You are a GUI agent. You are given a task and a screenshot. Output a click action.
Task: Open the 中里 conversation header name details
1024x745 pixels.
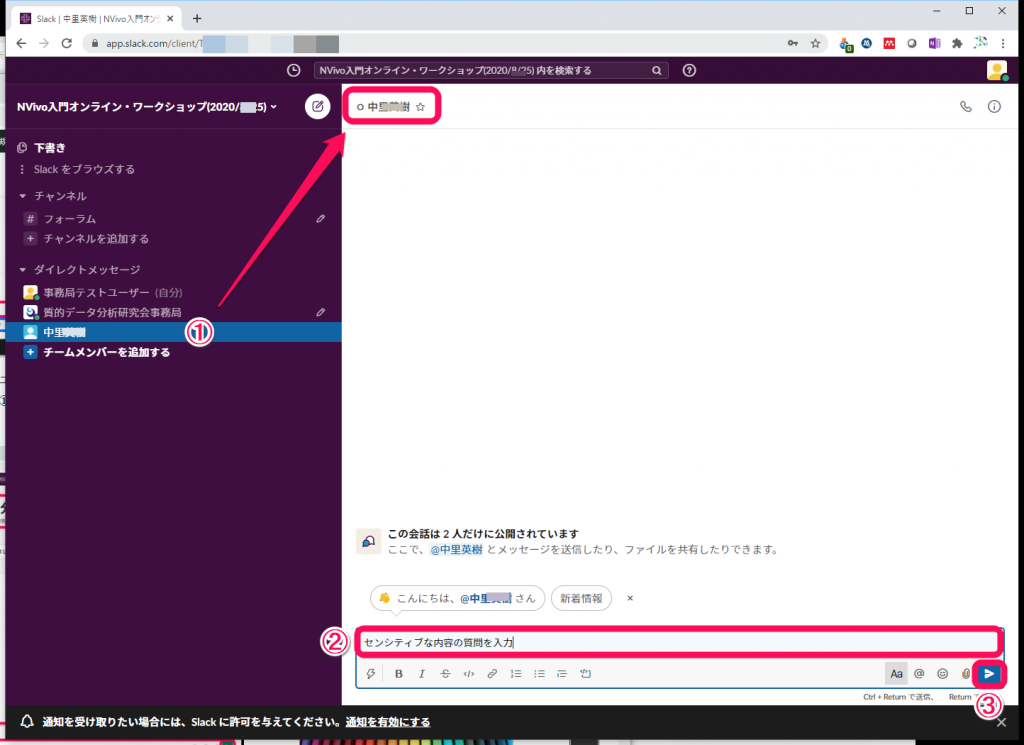click(x=389, y=107)
